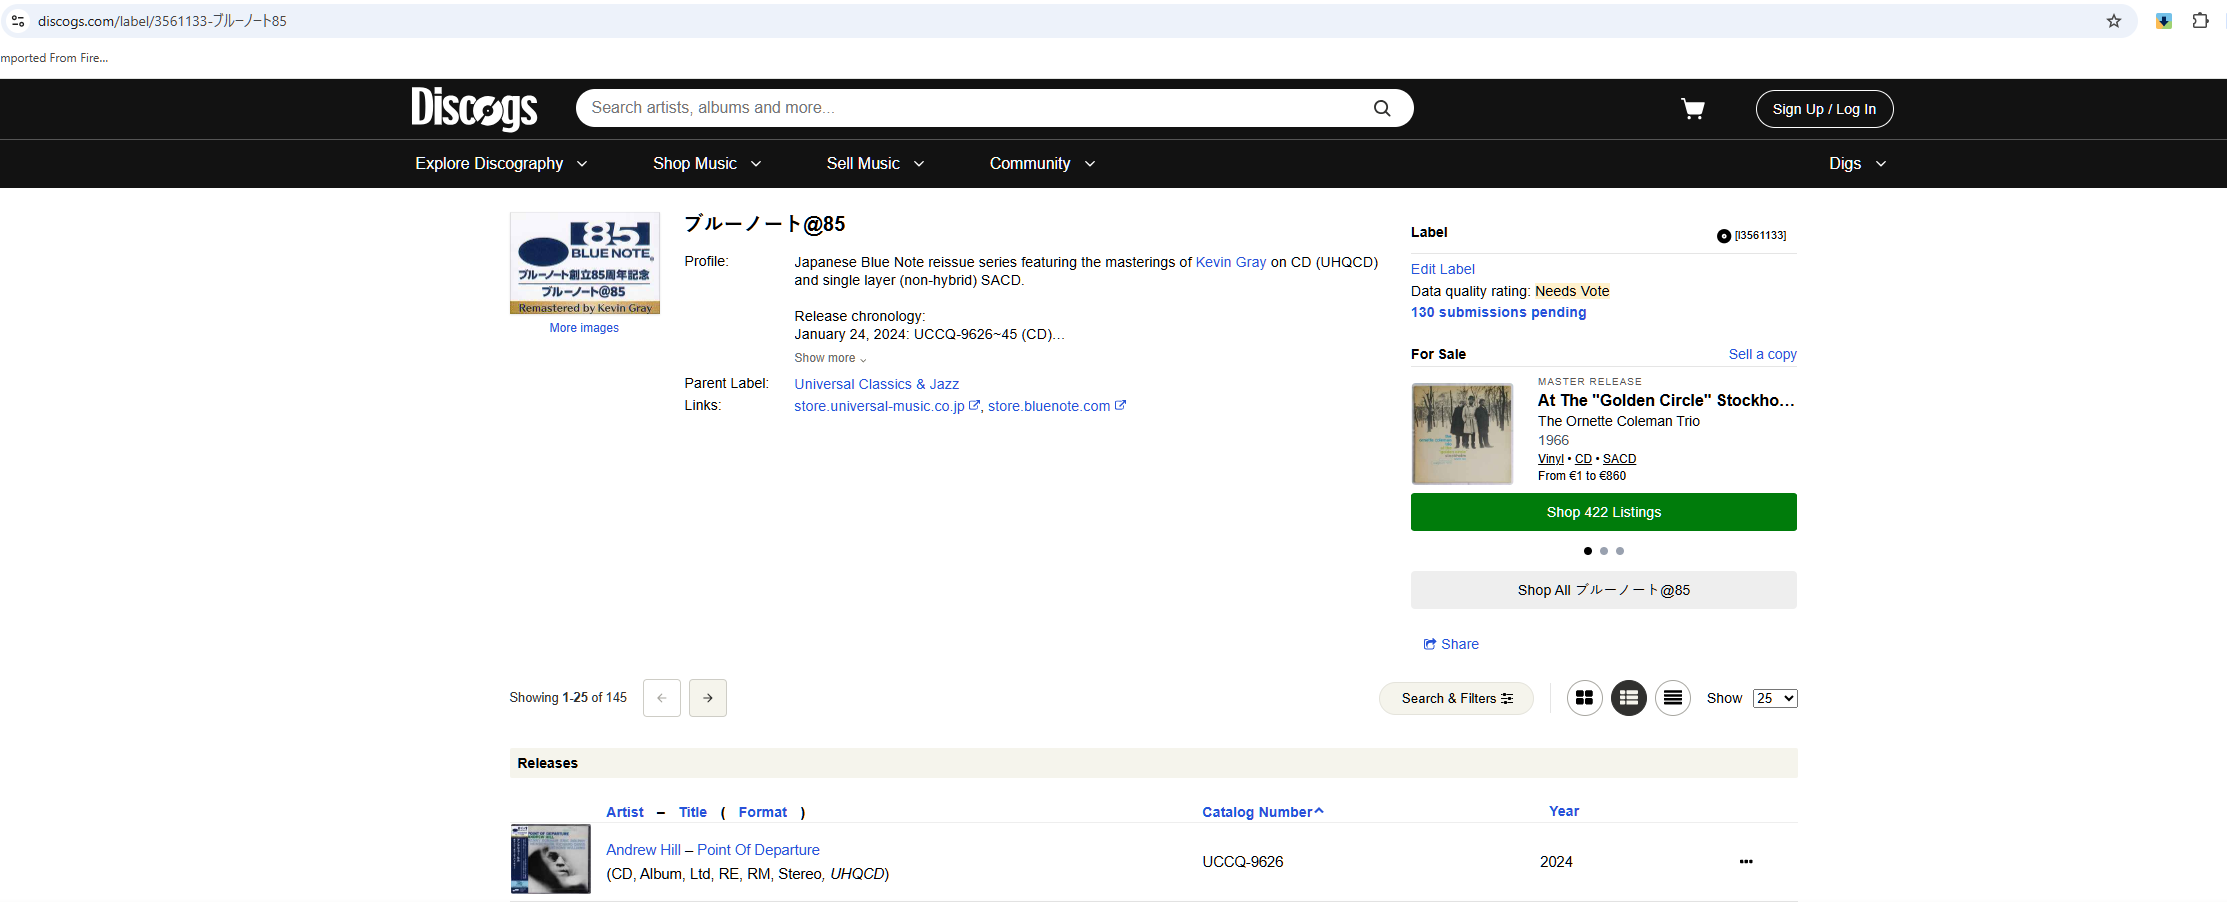Click the Share link
The height and width of the screenshot is (902, 2227).
point(1451,644)
